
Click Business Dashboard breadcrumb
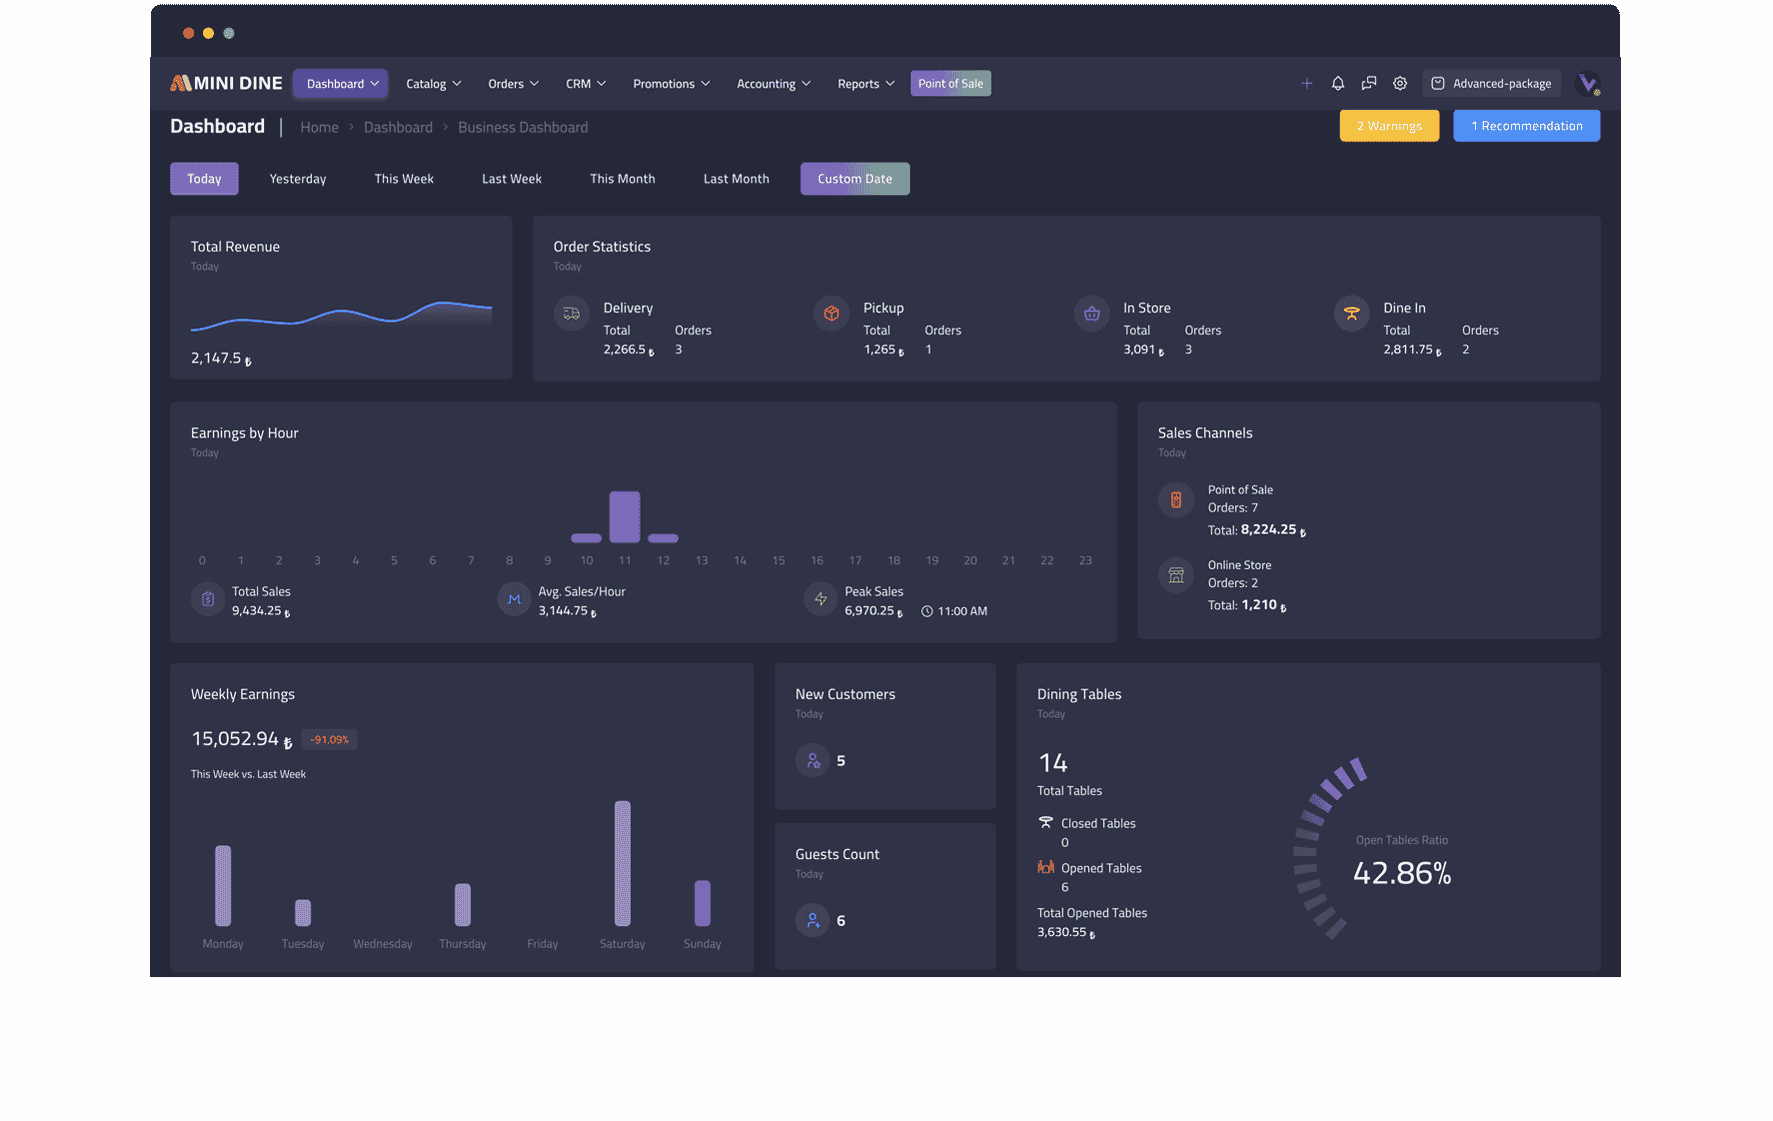coord(523,127)
